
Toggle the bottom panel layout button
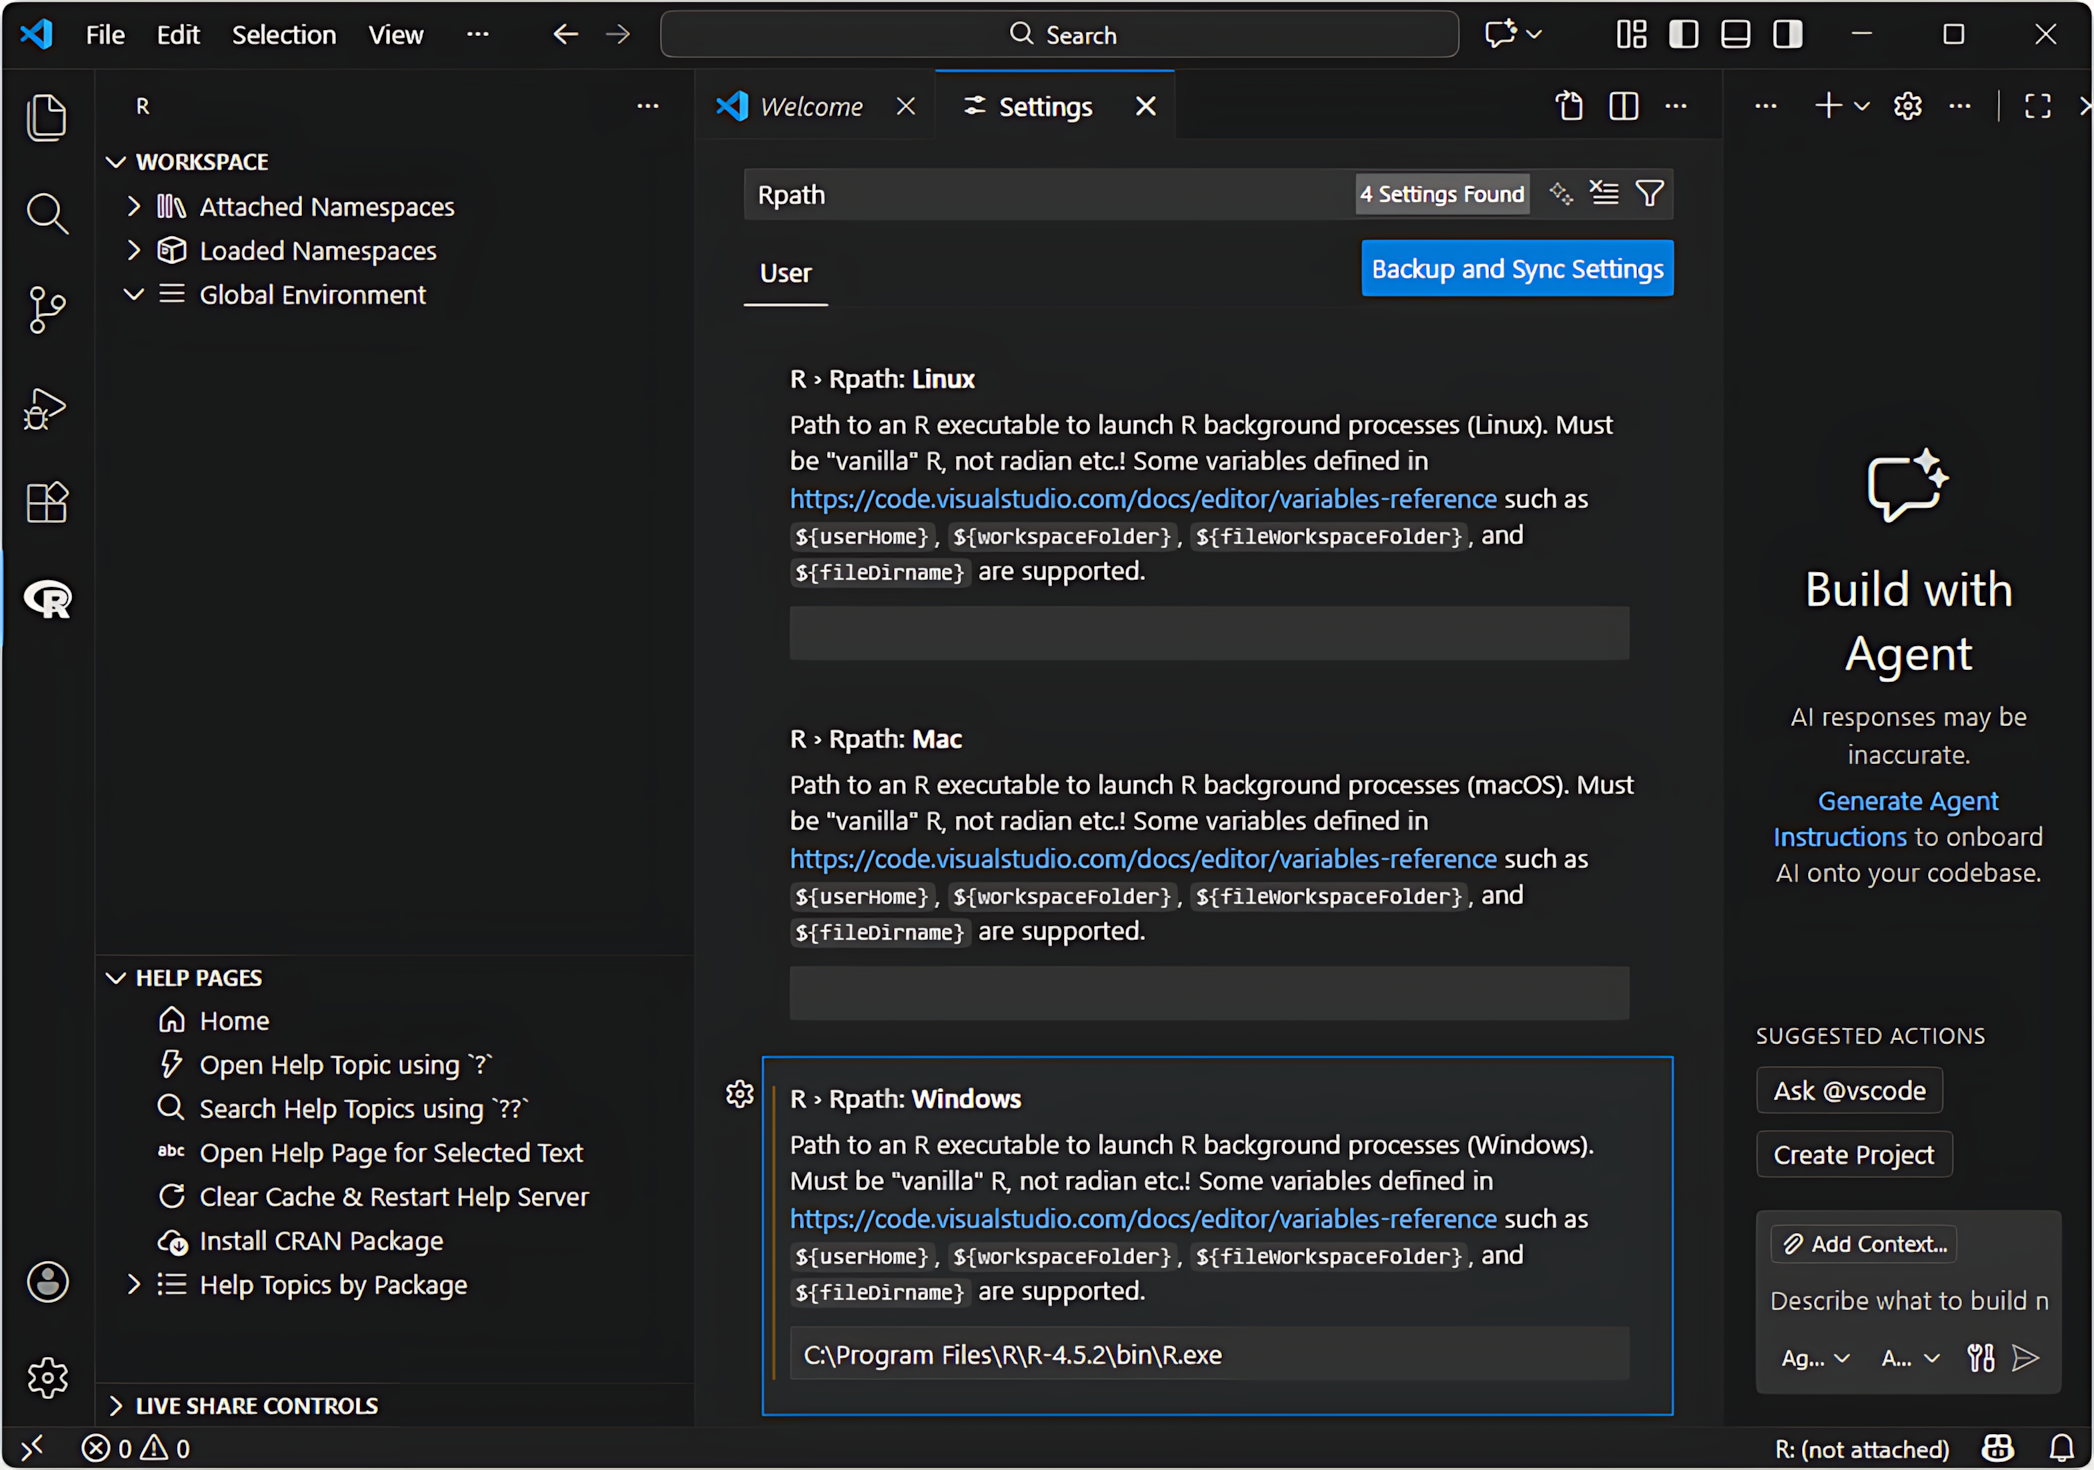tap(1736, 34)
